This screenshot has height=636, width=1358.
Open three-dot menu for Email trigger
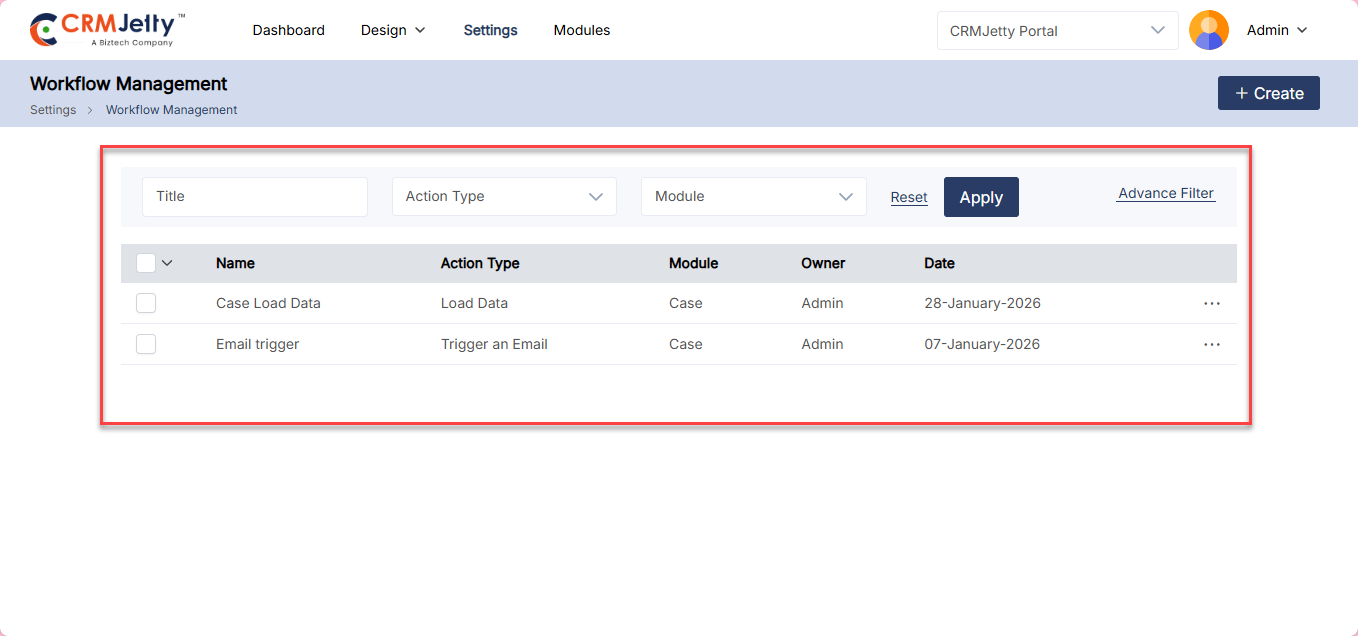(x=1211, y=344)
